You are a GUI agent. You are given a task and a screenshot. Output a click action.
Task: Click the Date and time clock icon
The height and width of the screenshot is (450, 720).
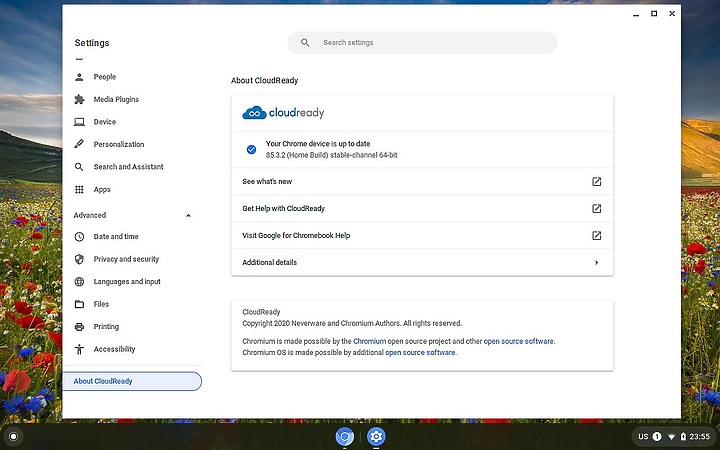79,236
